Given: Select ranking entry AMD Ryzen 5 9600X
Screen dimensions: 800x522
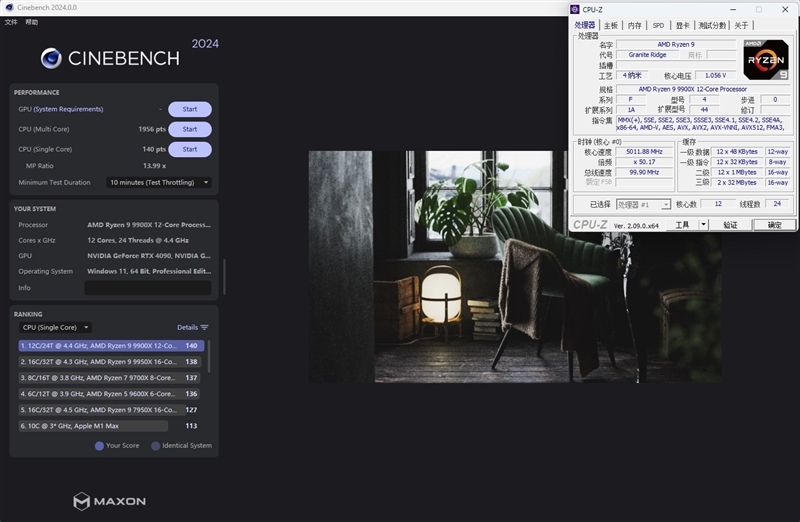Looking at the screenshot, I should tap(109, 394).
